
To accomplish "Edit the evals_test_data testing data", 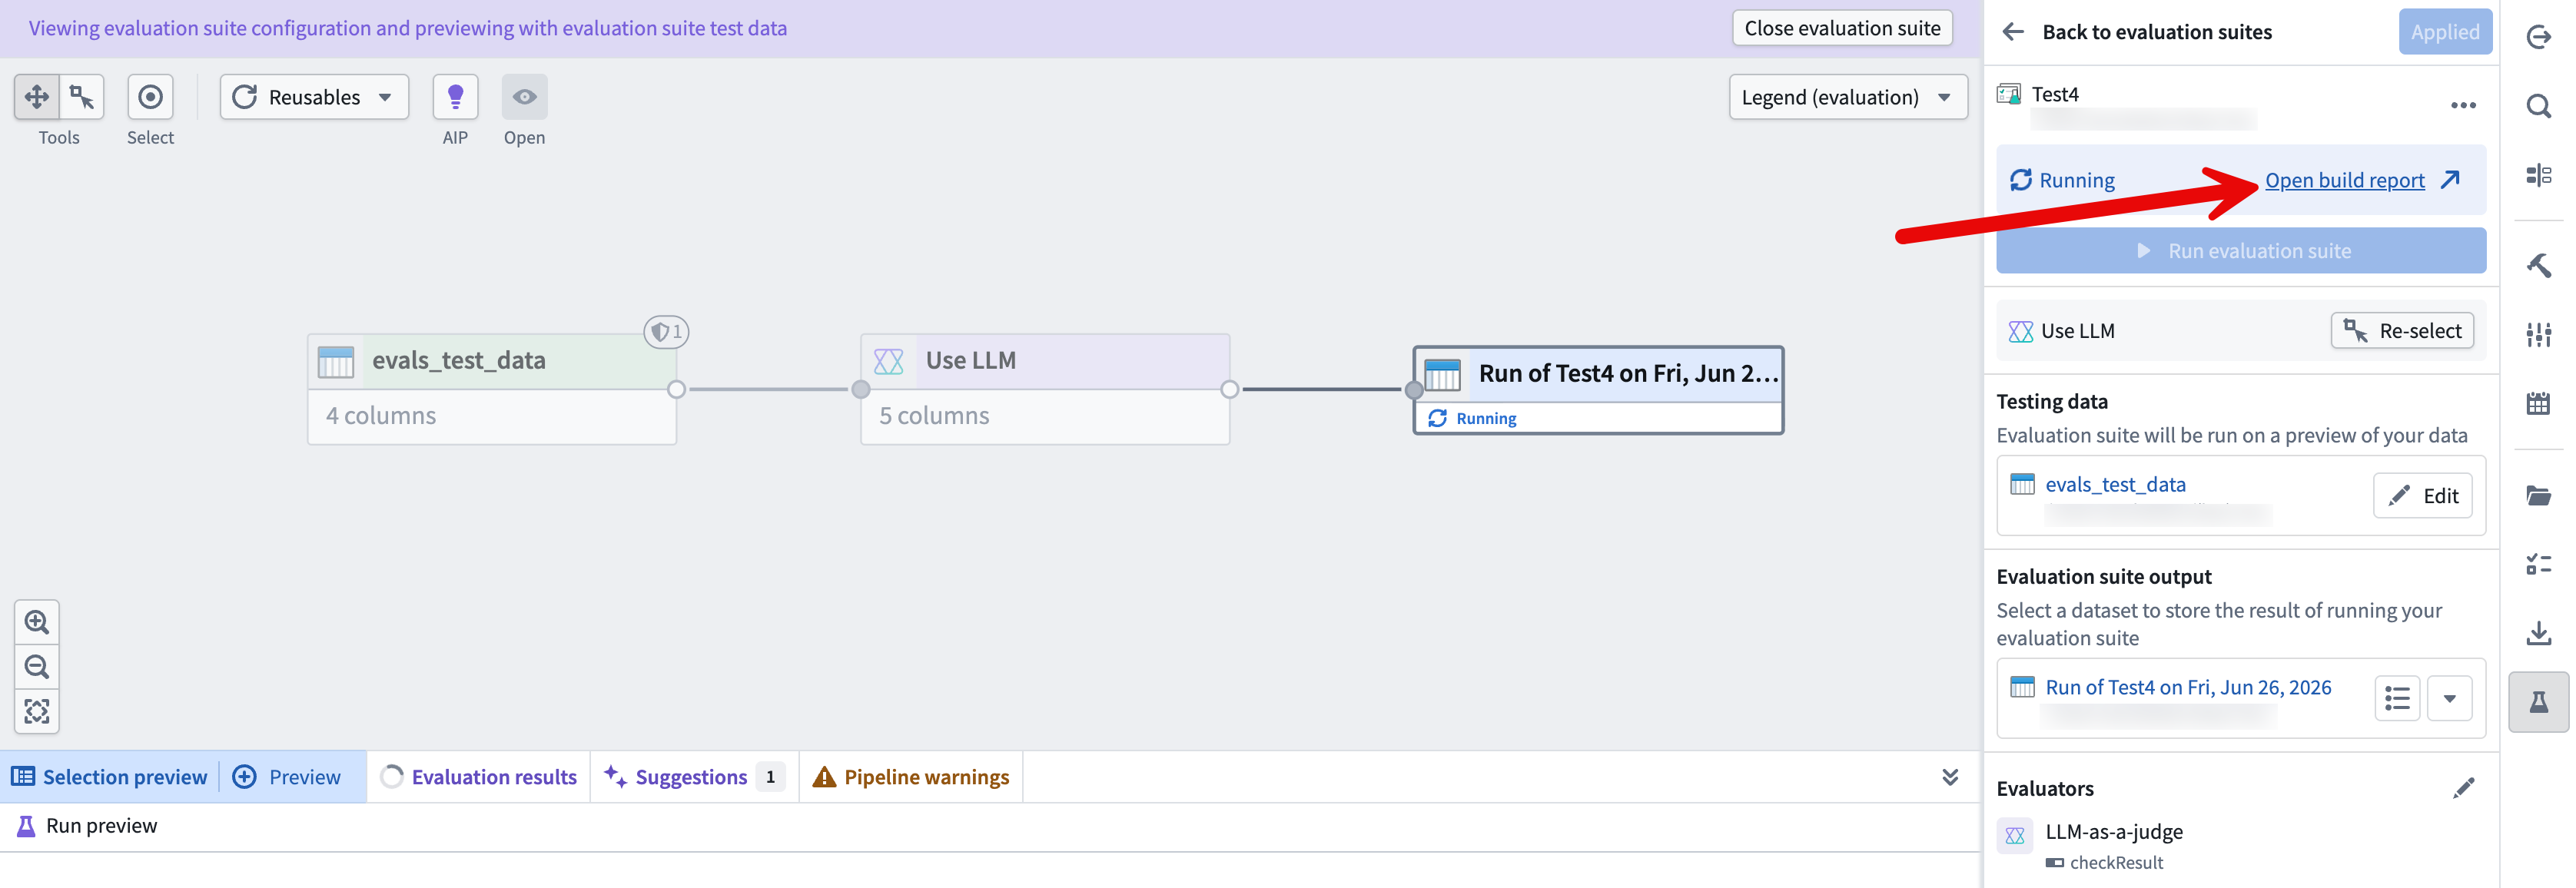I will (x=2422, y=496).
